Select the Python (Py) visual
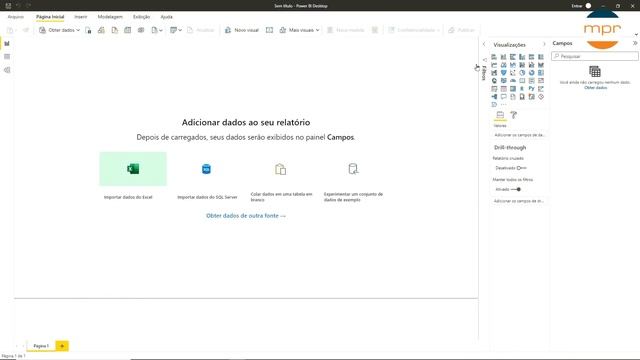 531,89
